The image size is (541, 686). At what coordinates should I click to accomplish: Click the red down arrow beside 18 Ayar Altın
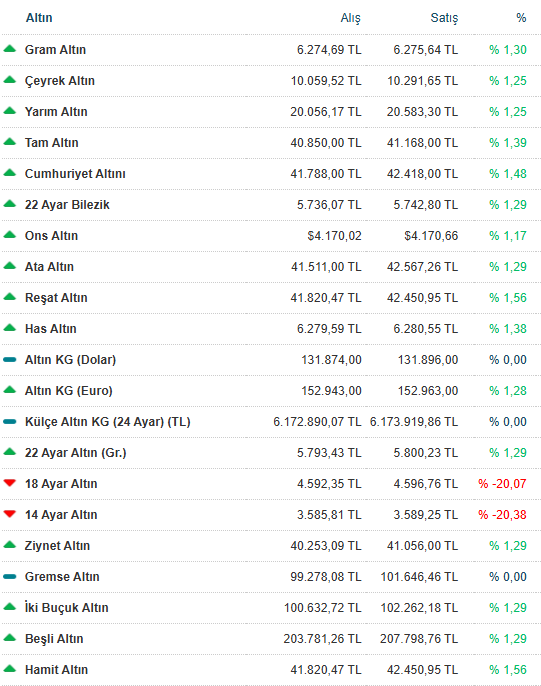(x=9, y=483)
